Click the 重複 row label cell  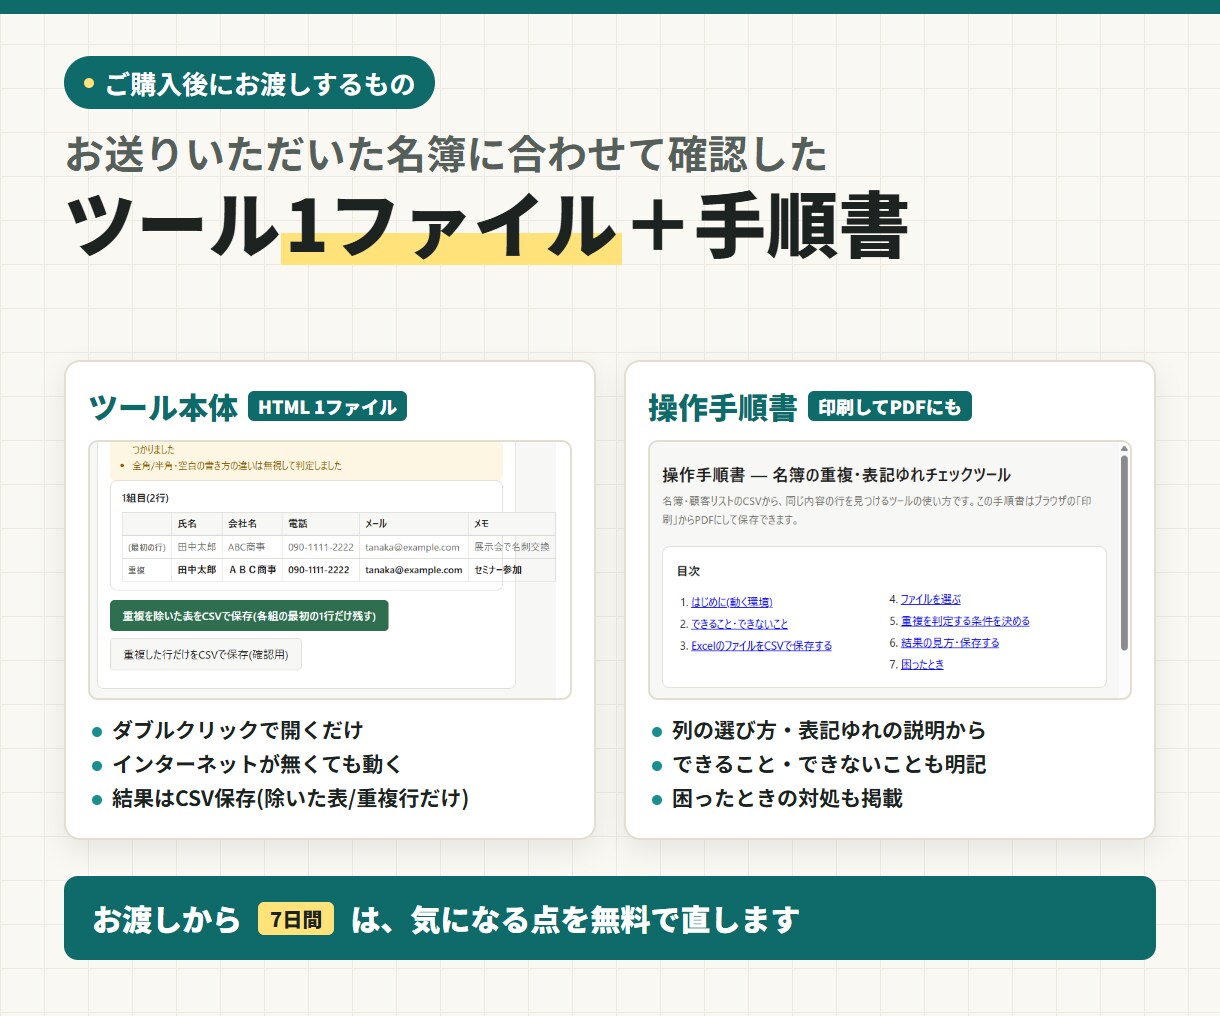(x=147, y=570)
